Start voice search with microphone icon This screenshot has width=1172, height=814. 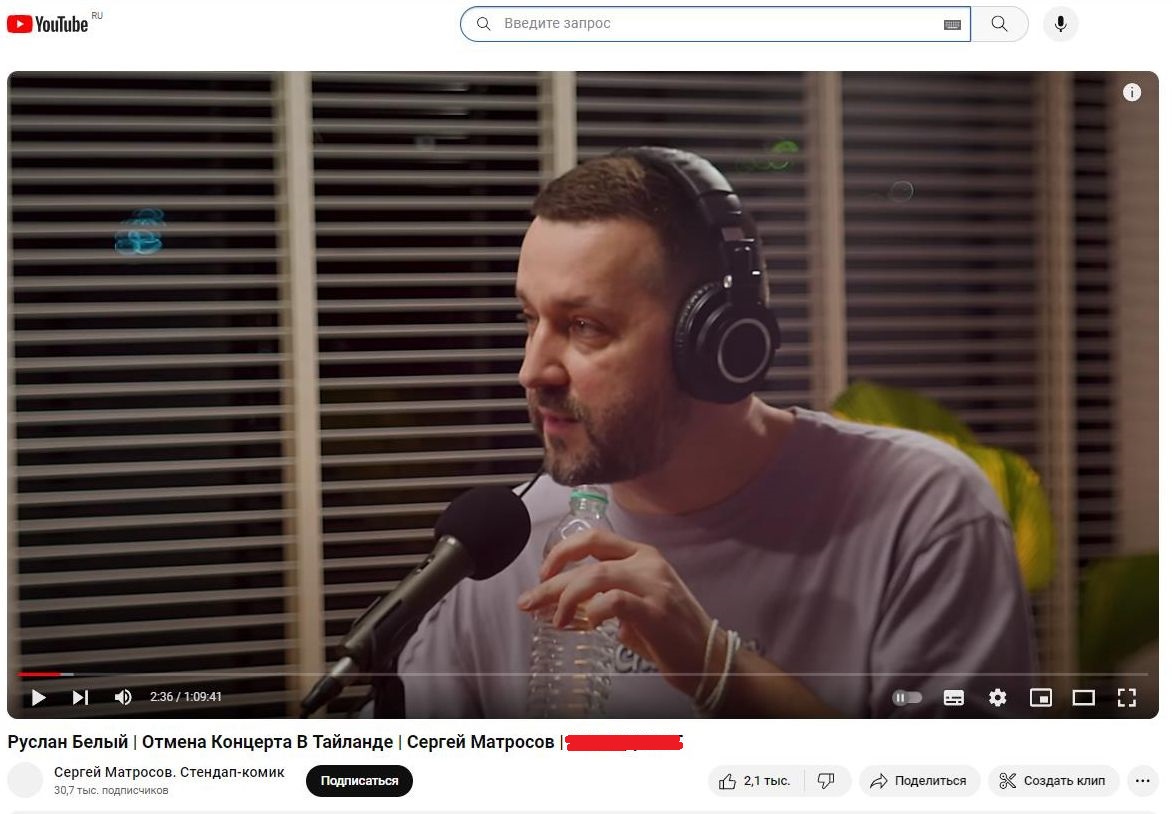click(x=1060, y=24)
